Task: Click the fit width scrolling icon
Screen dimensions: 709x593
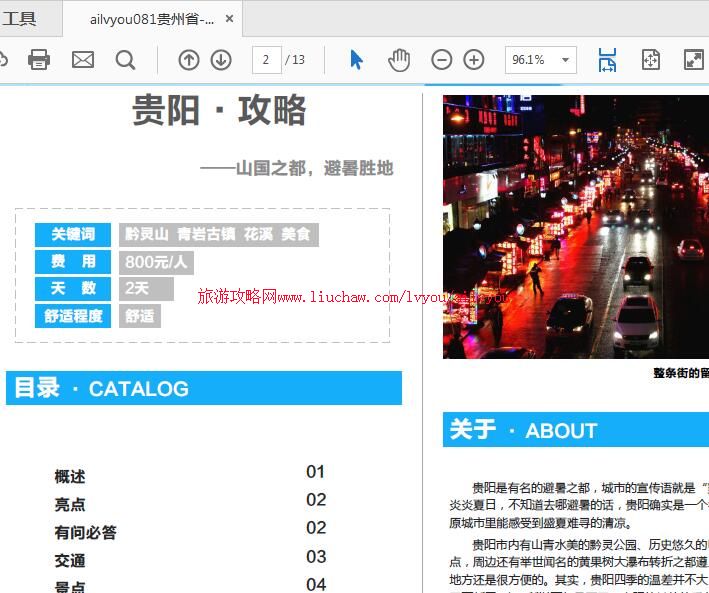Action: [607, 60]
